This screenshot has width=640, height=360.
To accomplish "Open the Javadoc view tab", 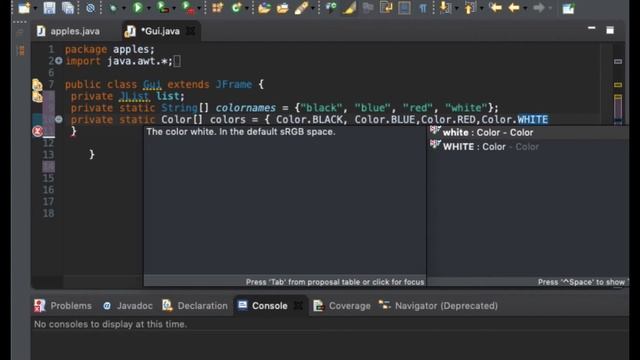I will [128, 306].
